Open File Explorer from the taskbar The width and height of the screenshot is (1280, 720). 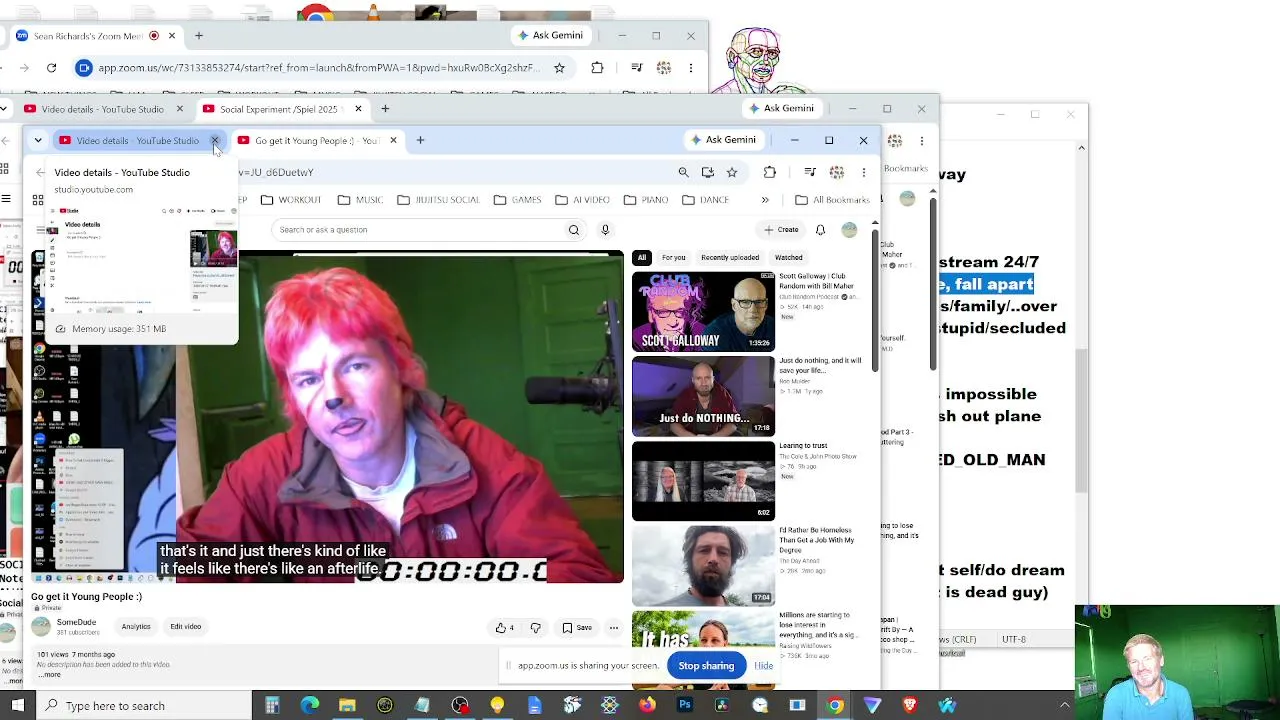point(347,706)
